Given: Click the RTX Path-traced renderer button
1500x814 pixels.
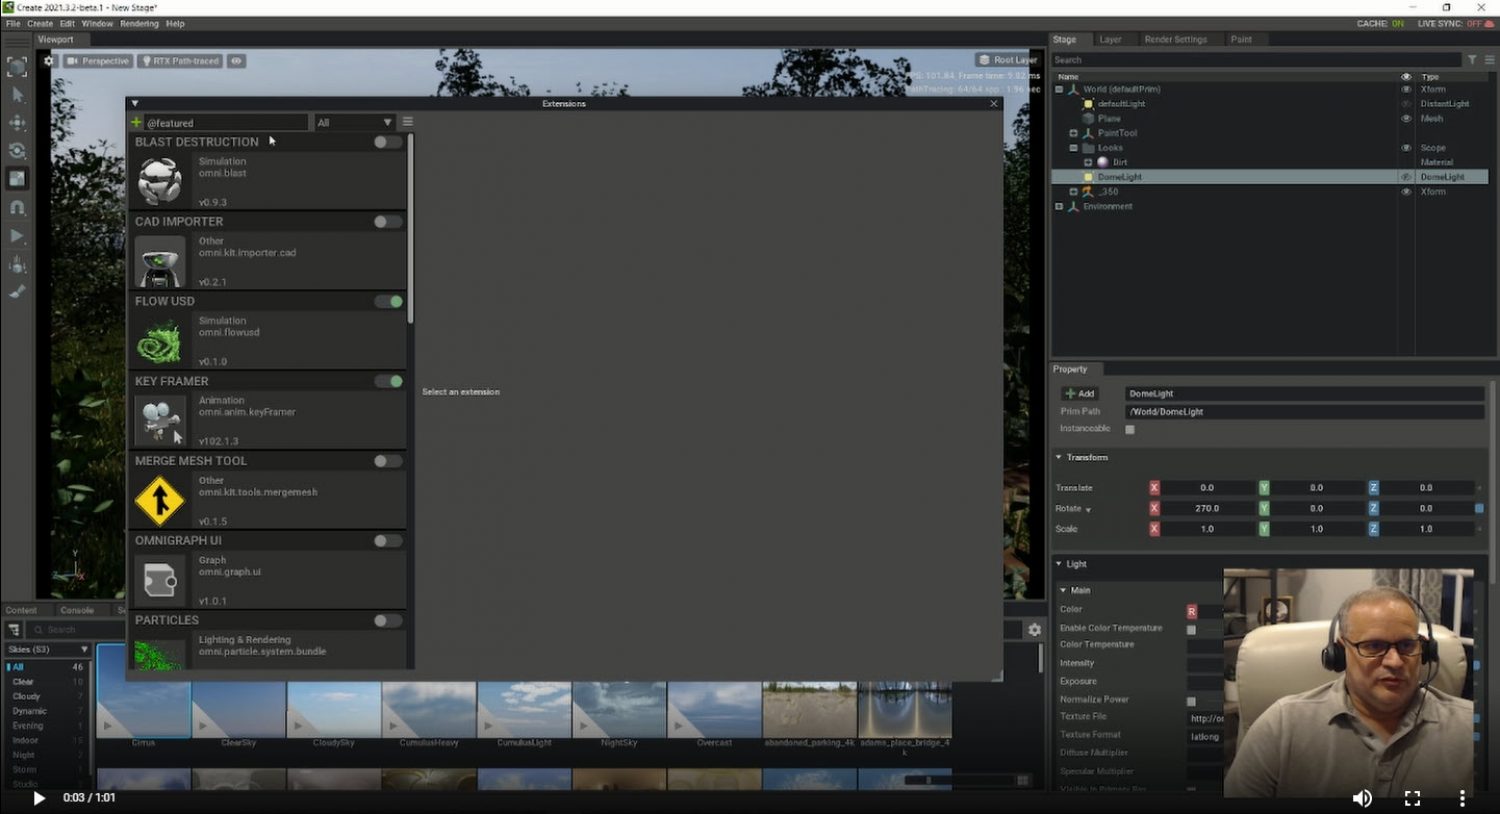Looking at the screenshot, I should pyautogui.click(x=181, y=61).
